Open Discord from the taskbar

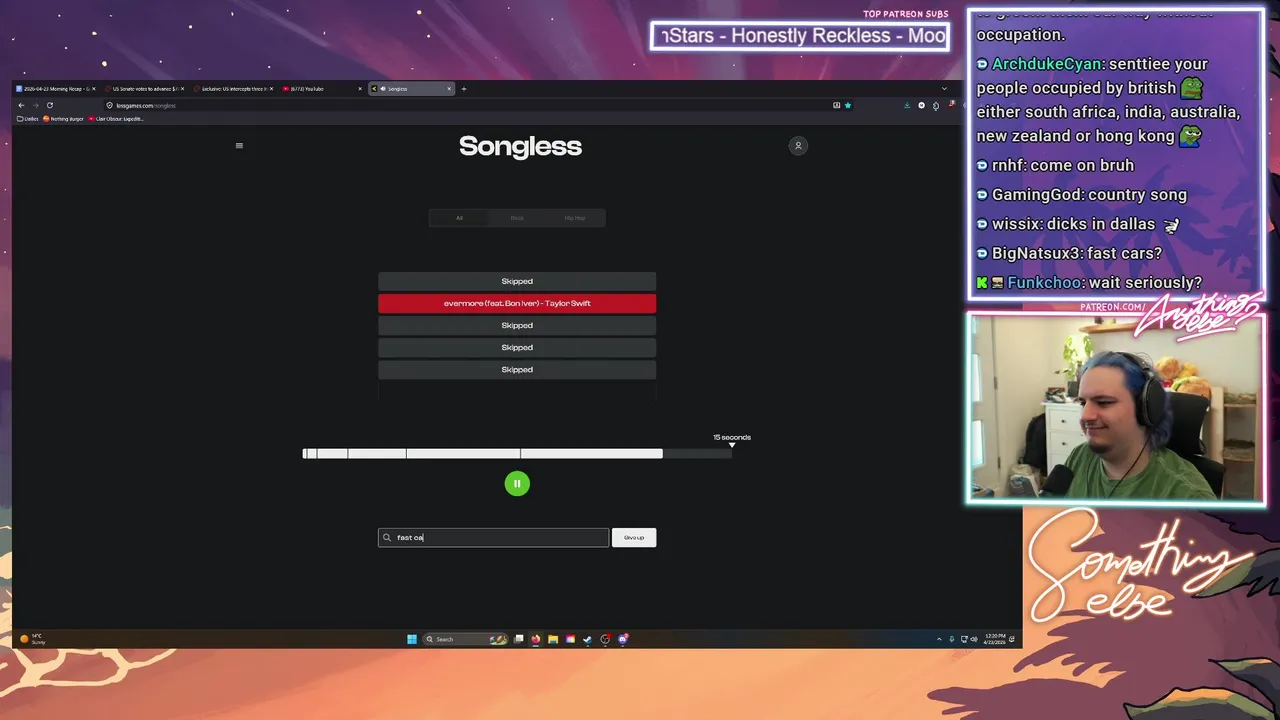click(x=622, y=639)
